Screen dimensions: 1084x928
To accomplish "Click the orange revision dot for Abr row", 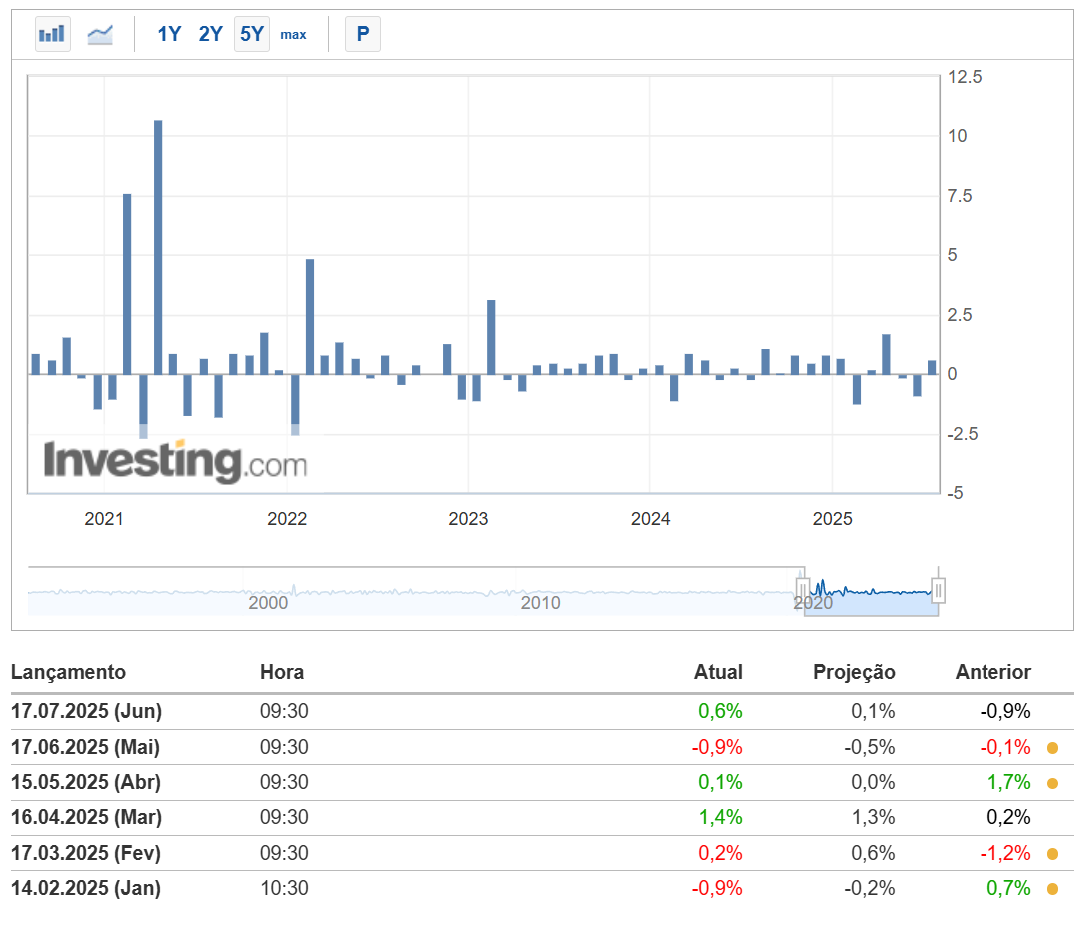I will 1052,783.
